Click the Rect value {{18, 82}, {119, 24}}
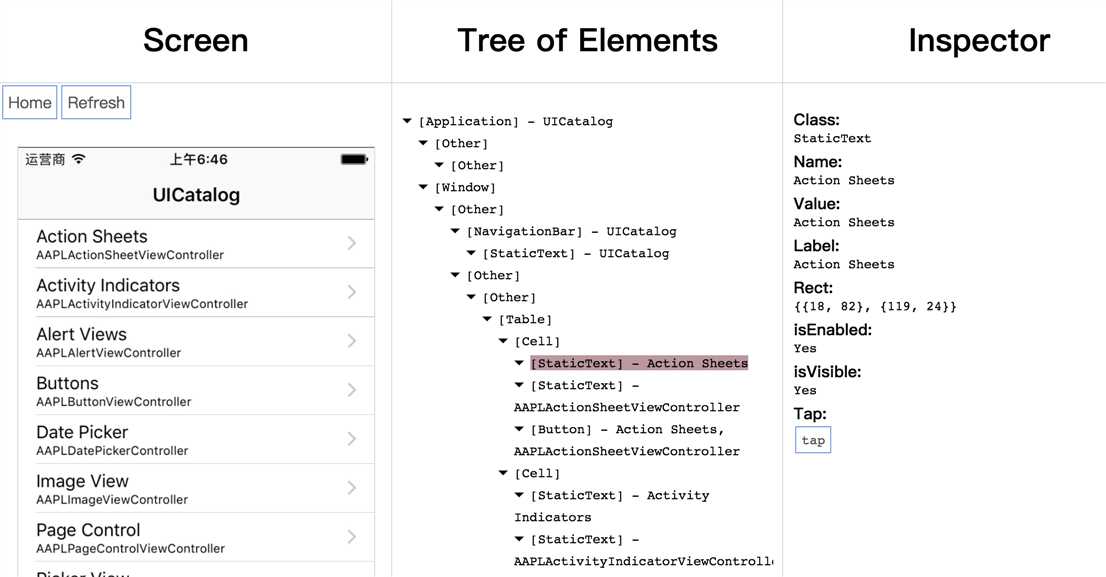The image size is (1106, 577). tap(875, 307)
